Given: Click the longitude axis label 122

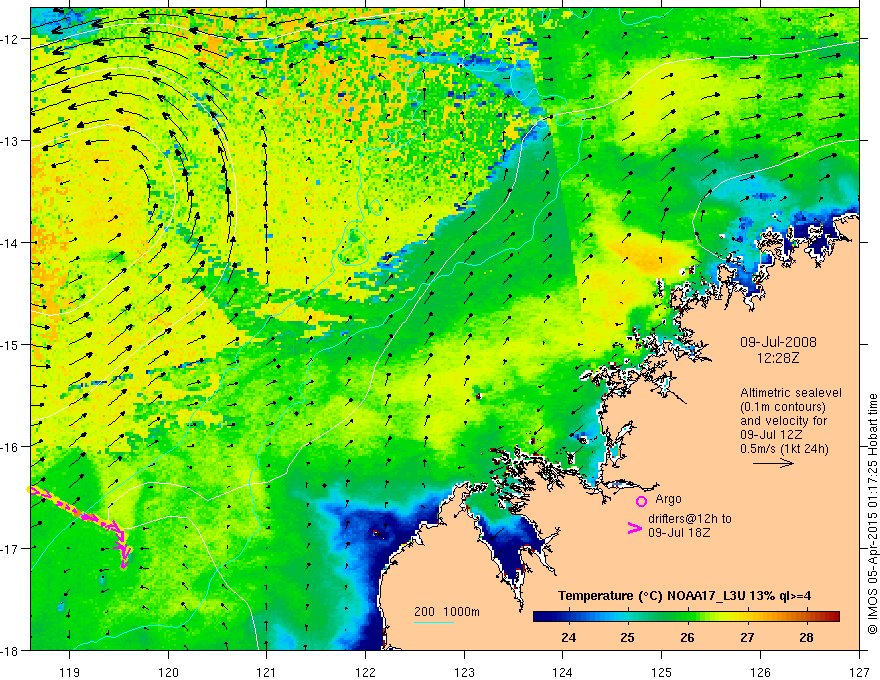Looking at the screenshot, I should (x=365, y=672).
